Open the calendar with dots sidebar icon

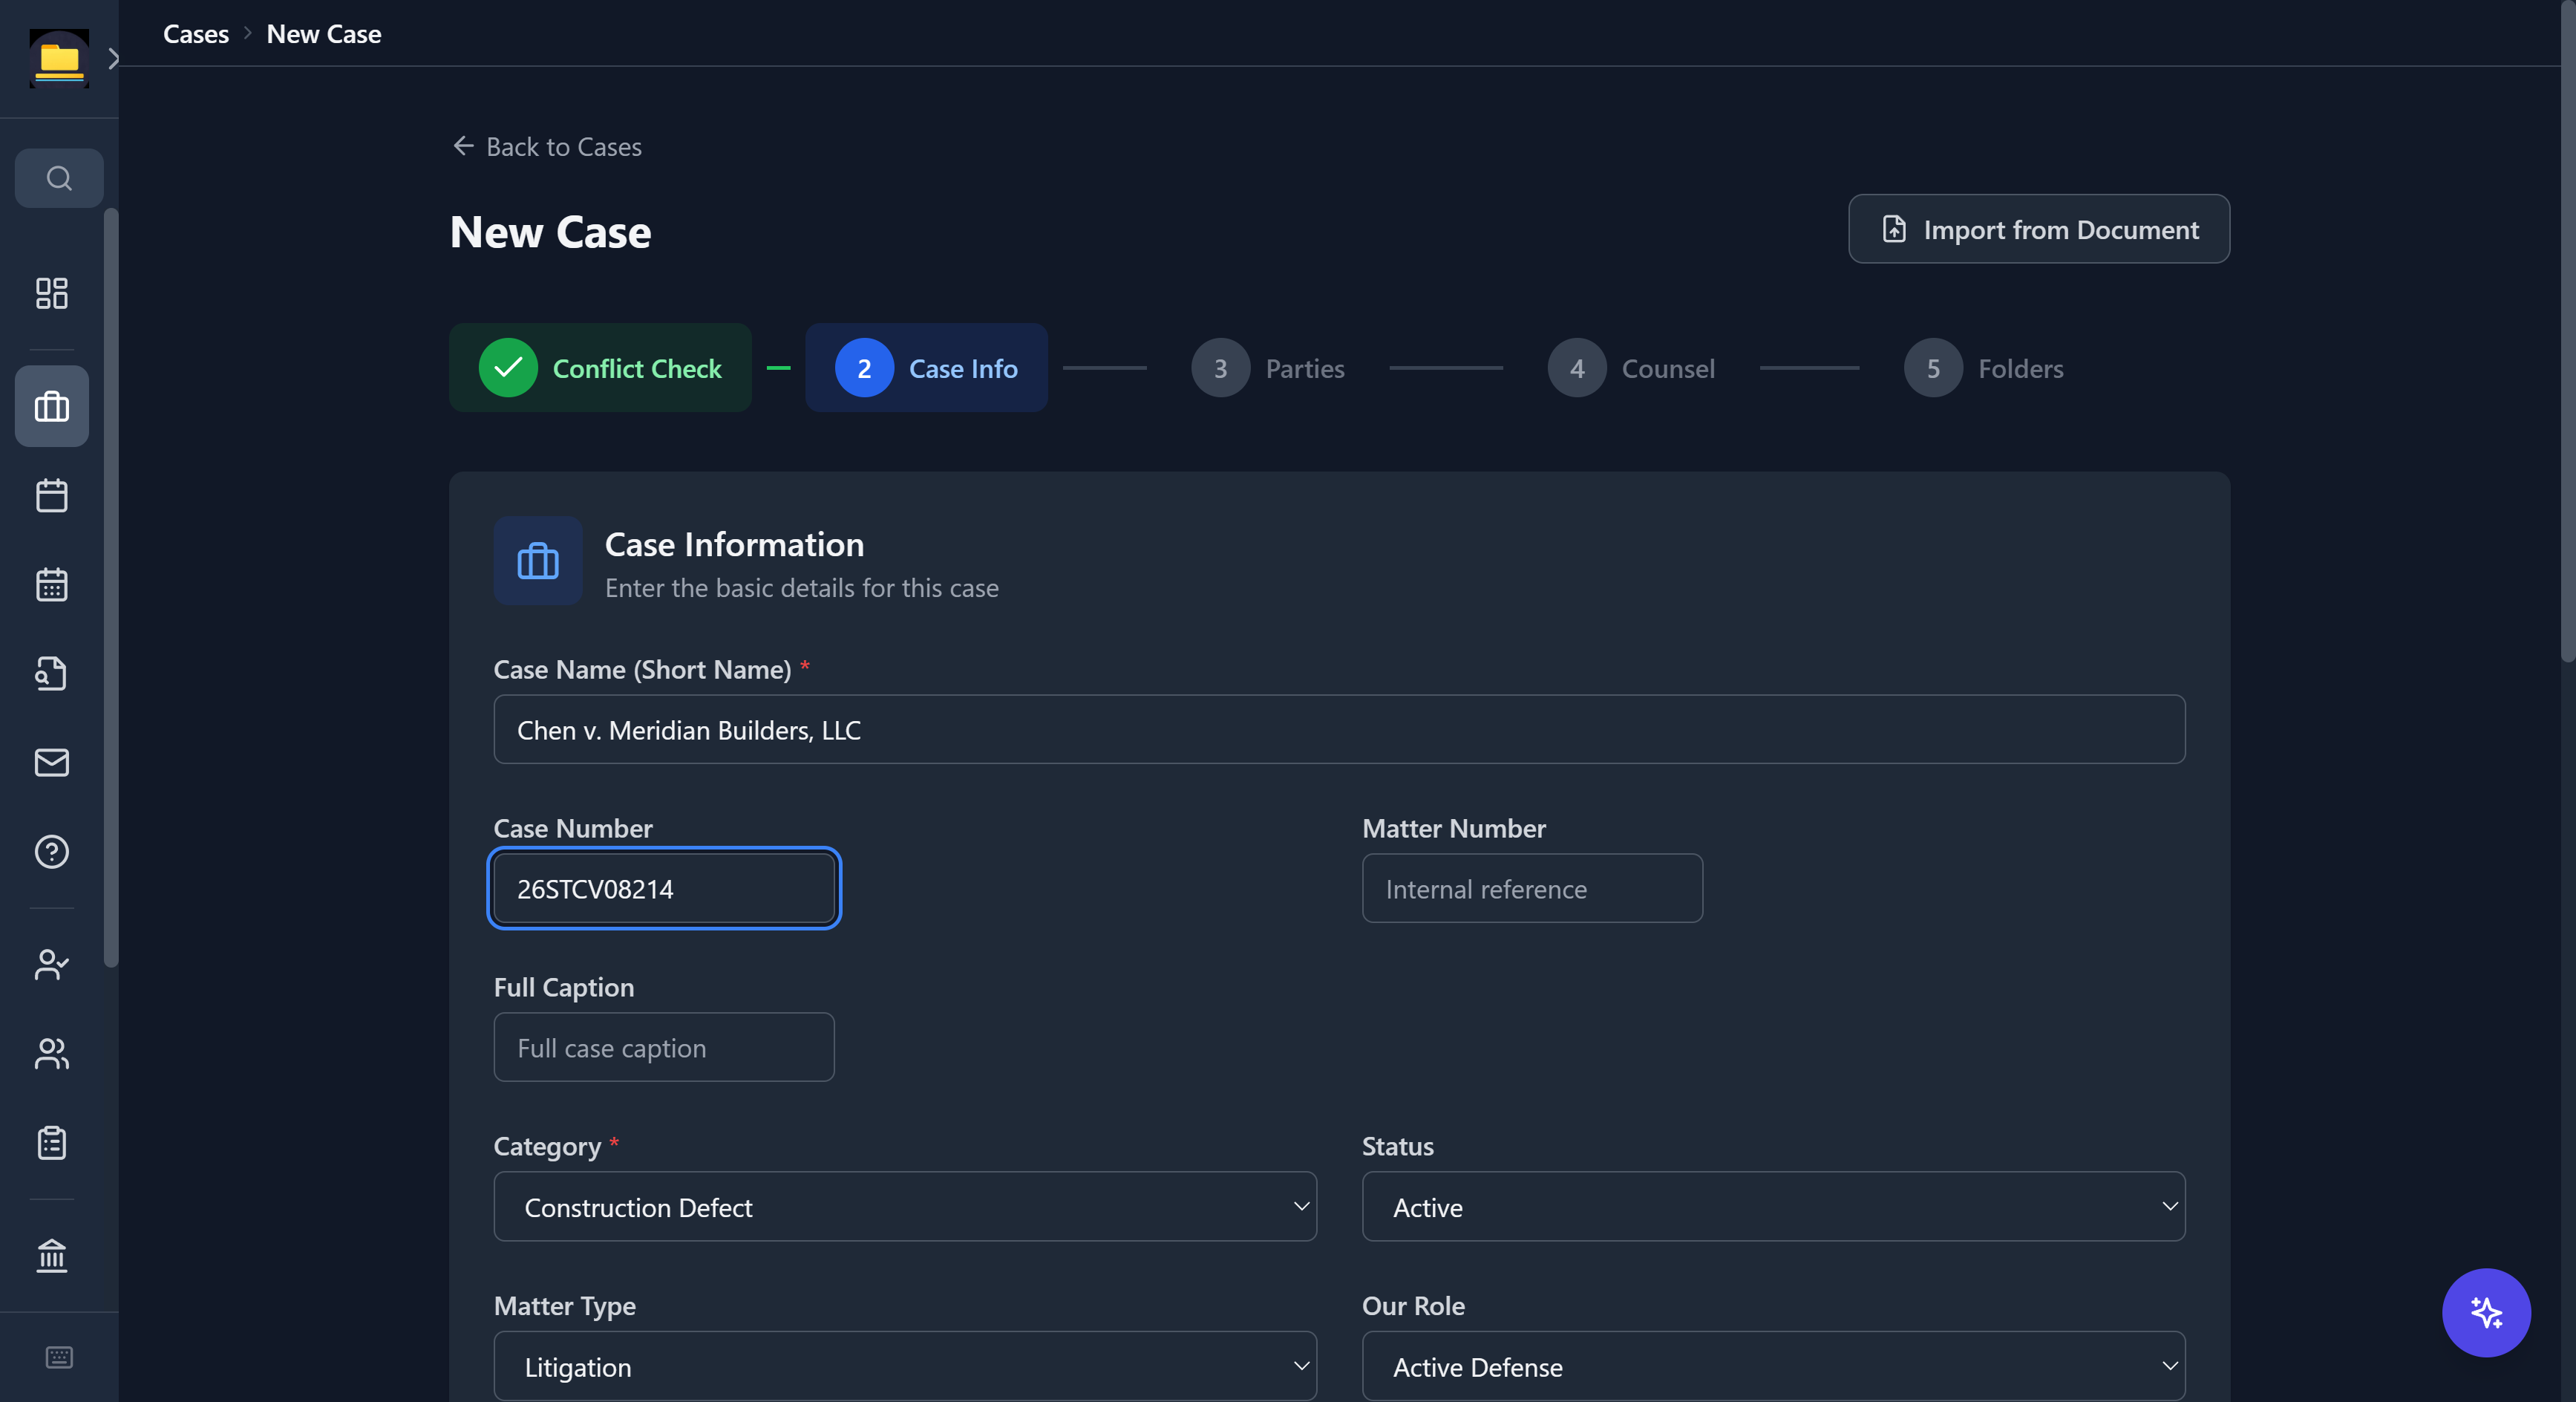[x=52, y=585]
